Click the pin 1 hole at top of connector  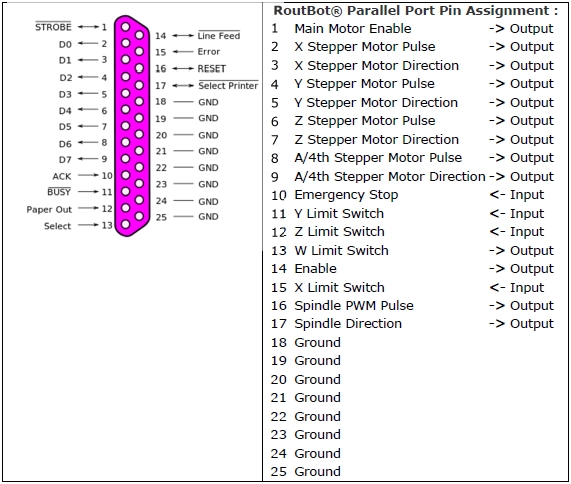[x=125, y=27]
